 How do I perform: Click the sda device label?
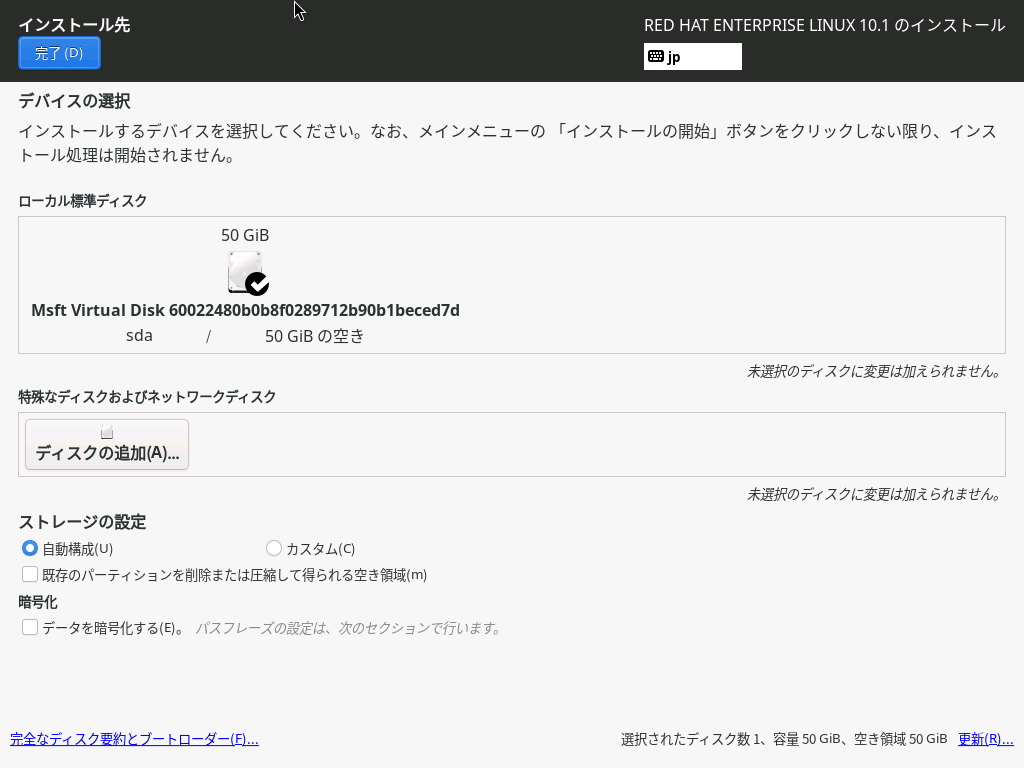[x=139, y=336]
